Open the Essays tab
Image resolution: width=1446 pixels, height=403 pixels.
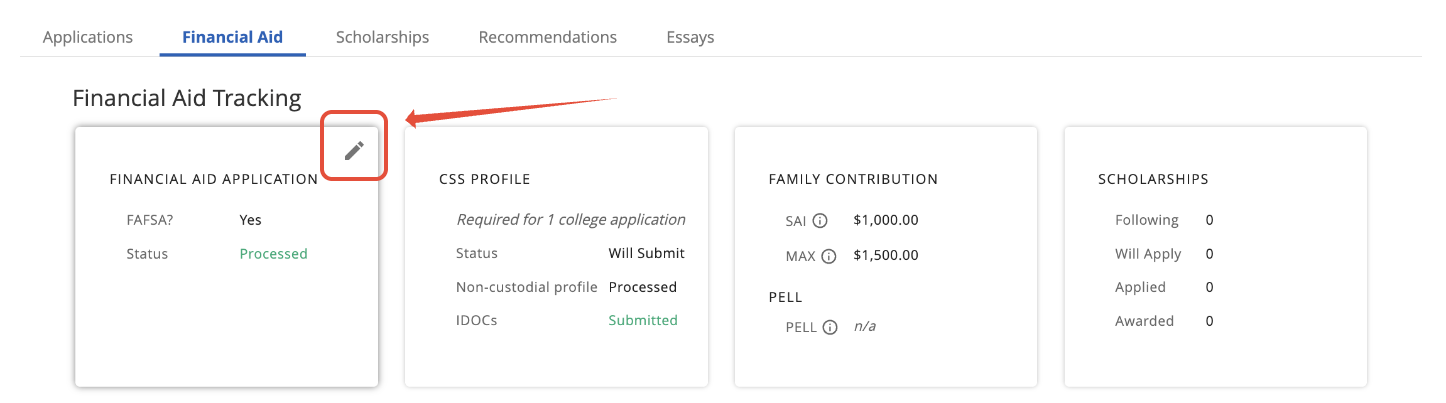(x=690, y=37)
